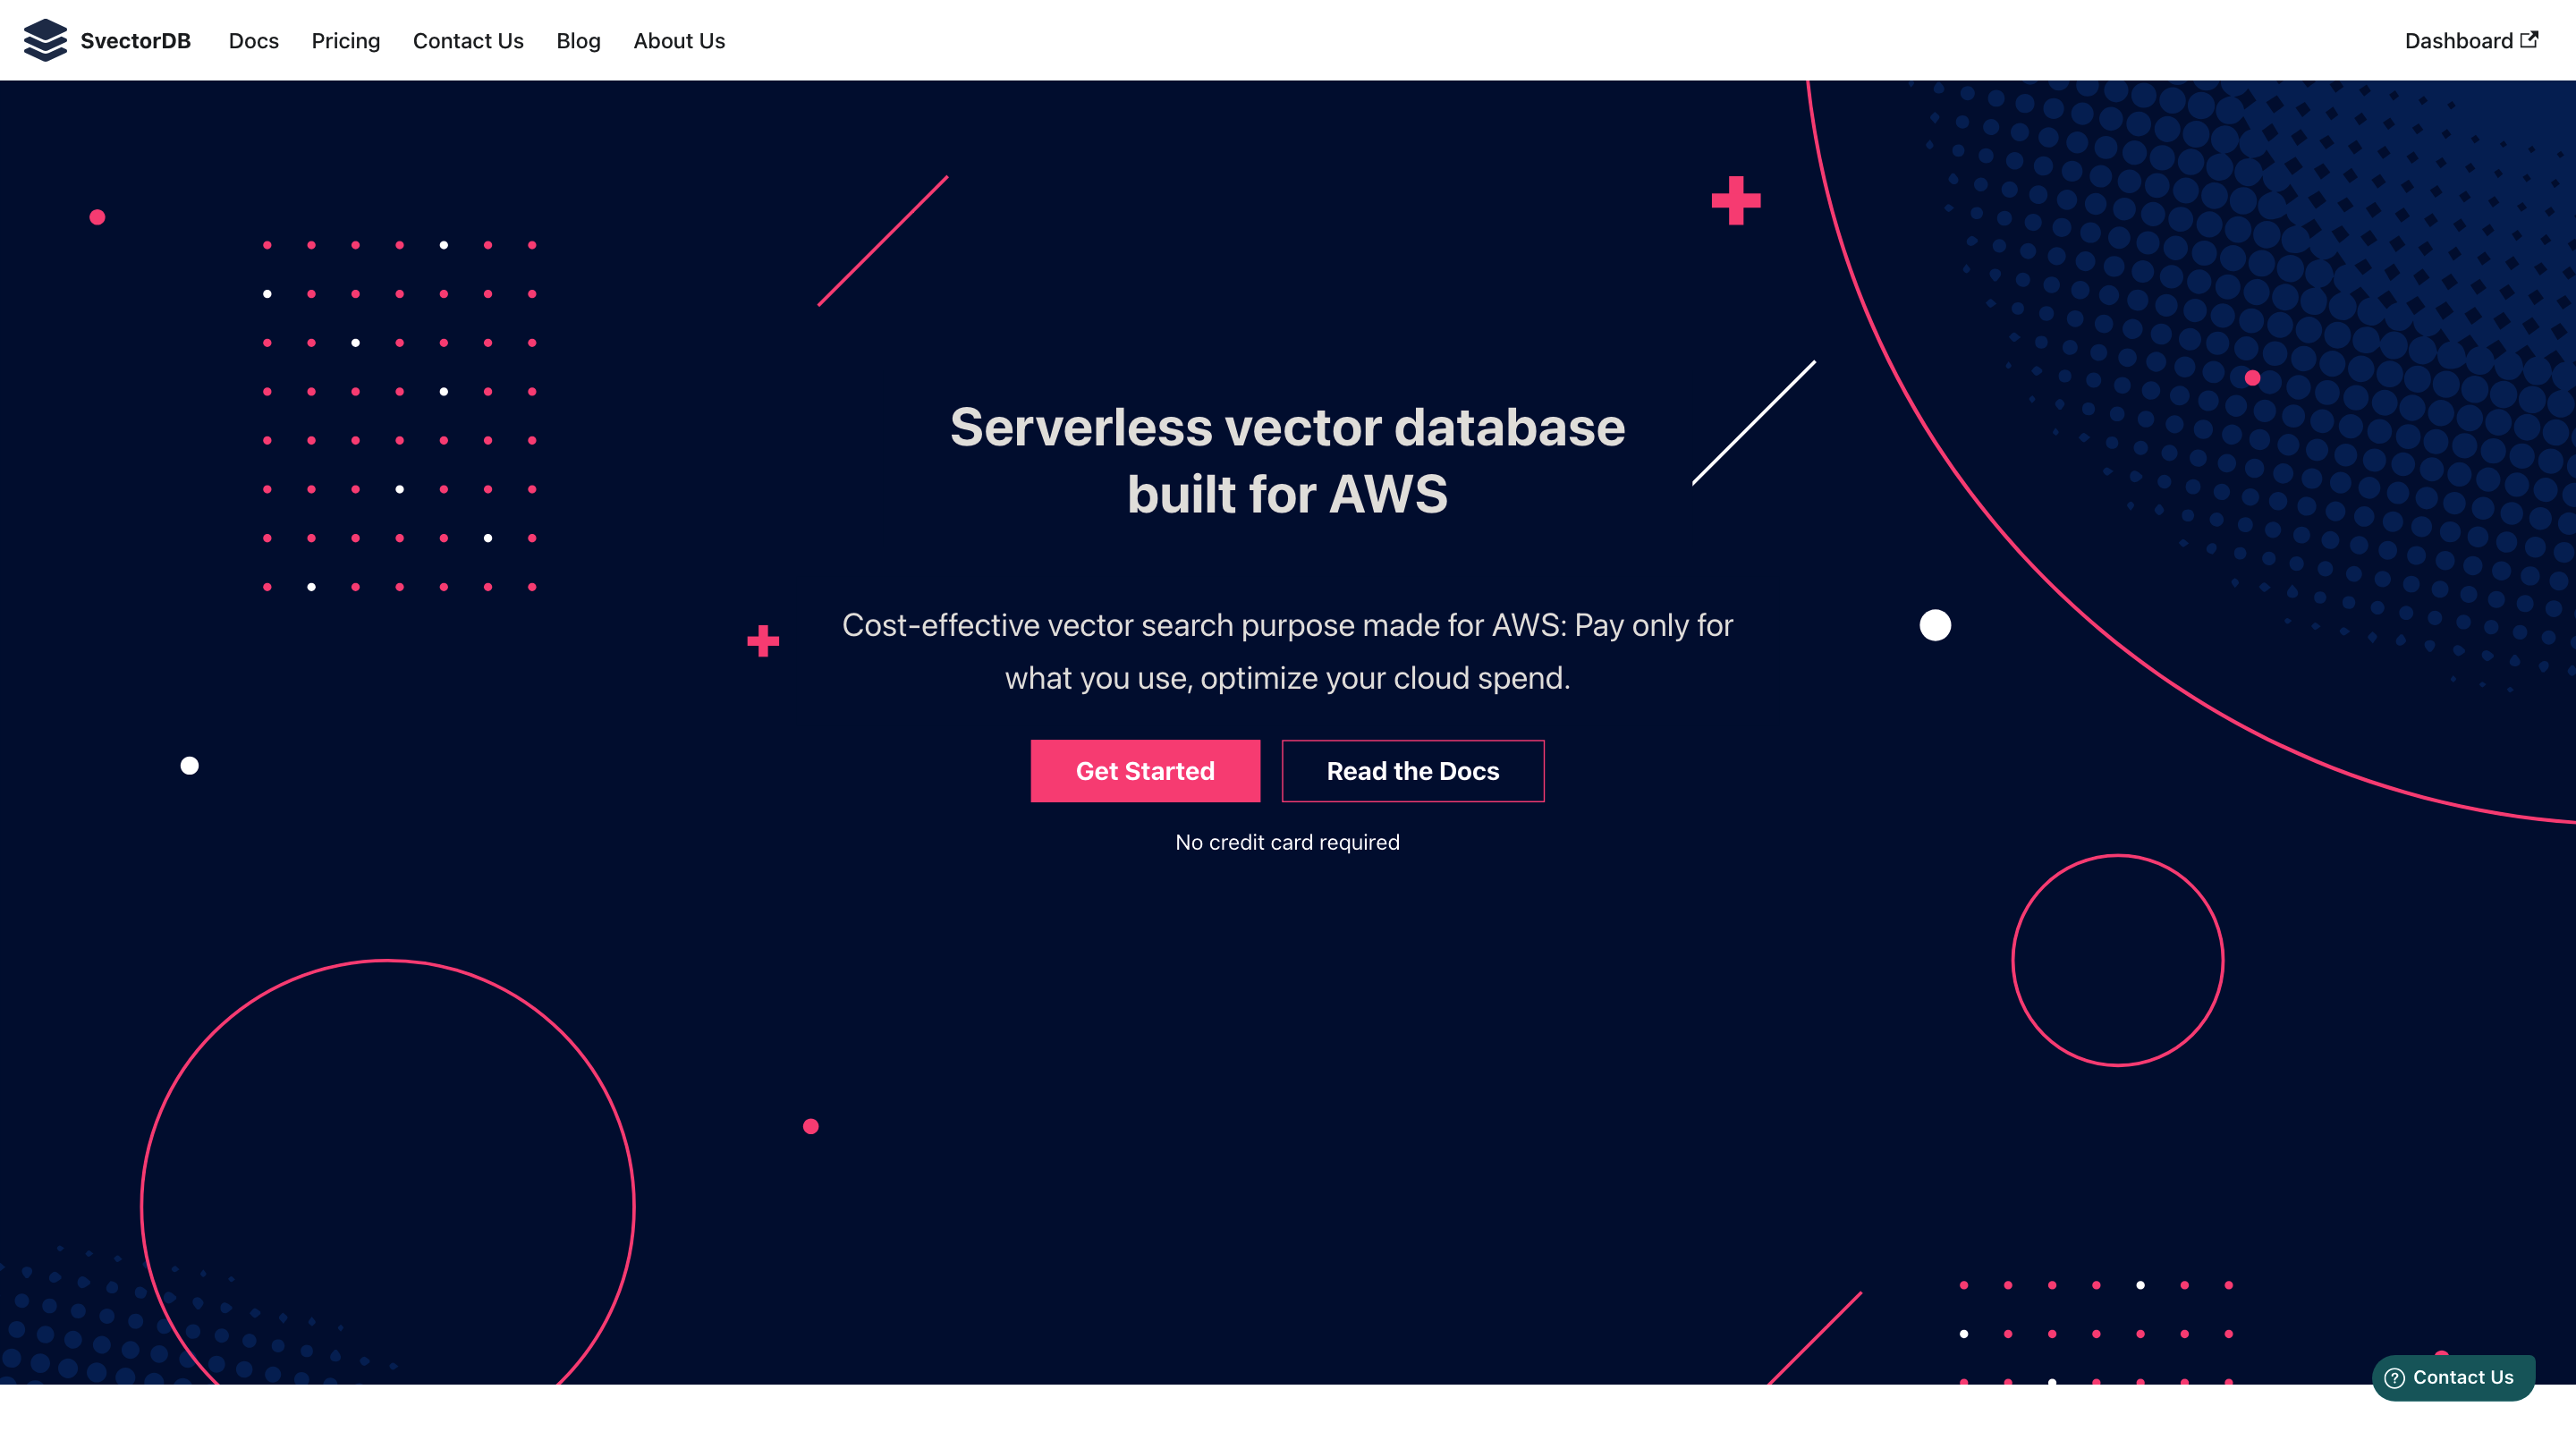Click the headline Serverless vector database built for AWS

pos(1288,460)
